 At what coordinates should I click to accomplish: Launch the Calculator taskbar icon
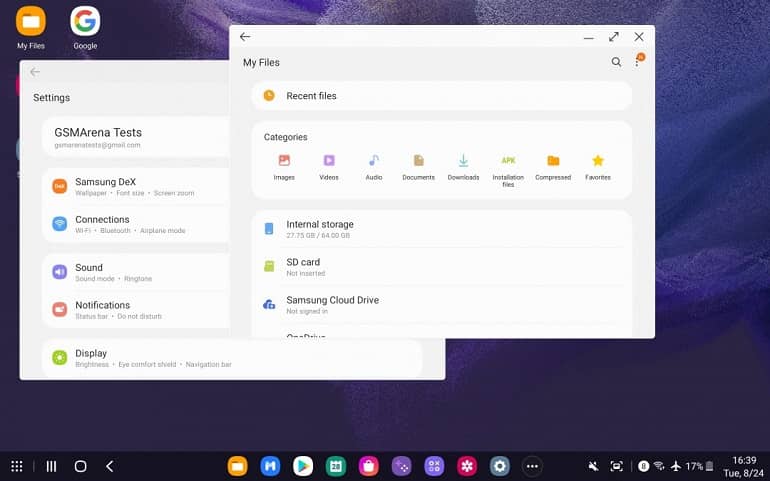[x=434, y=466]
